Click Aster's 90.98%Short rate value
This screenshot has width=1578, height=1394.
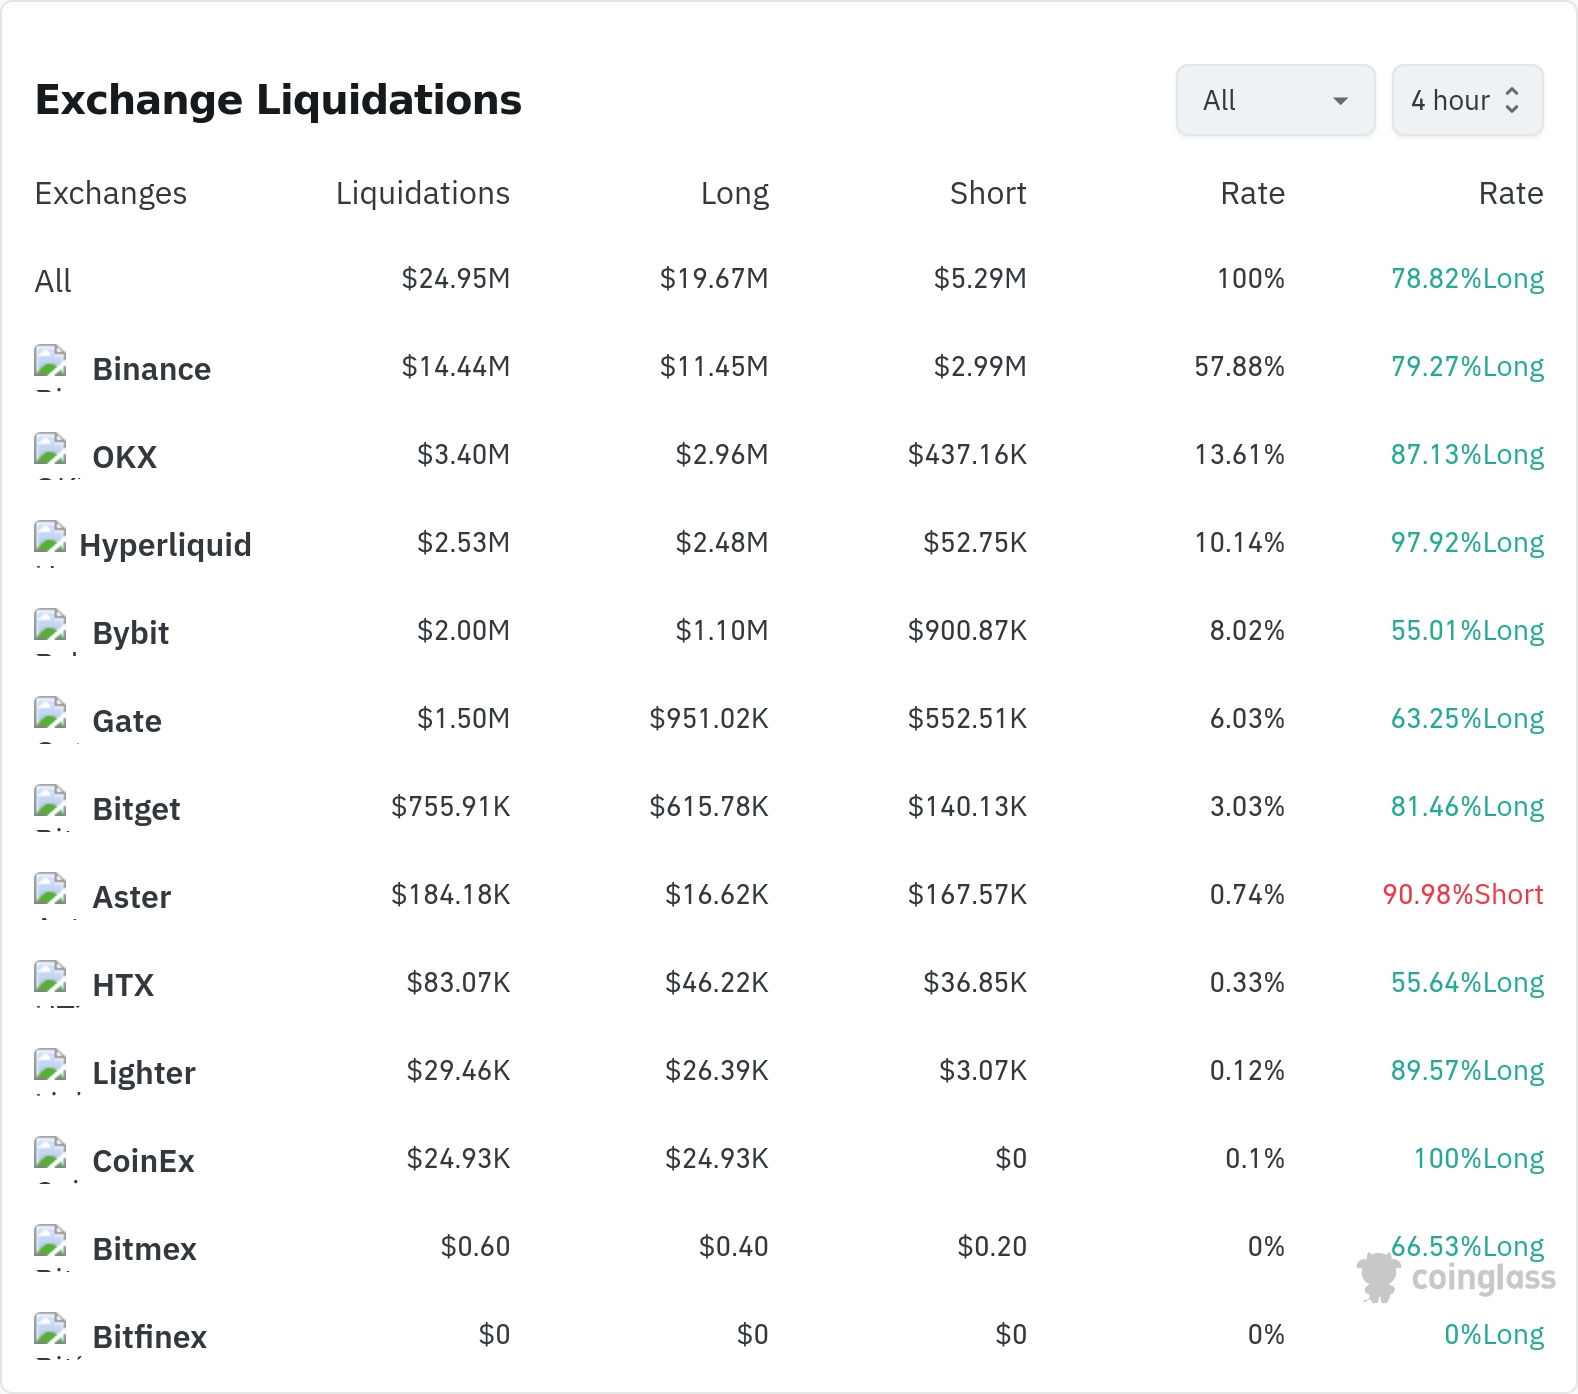(x=1463, y=894)
